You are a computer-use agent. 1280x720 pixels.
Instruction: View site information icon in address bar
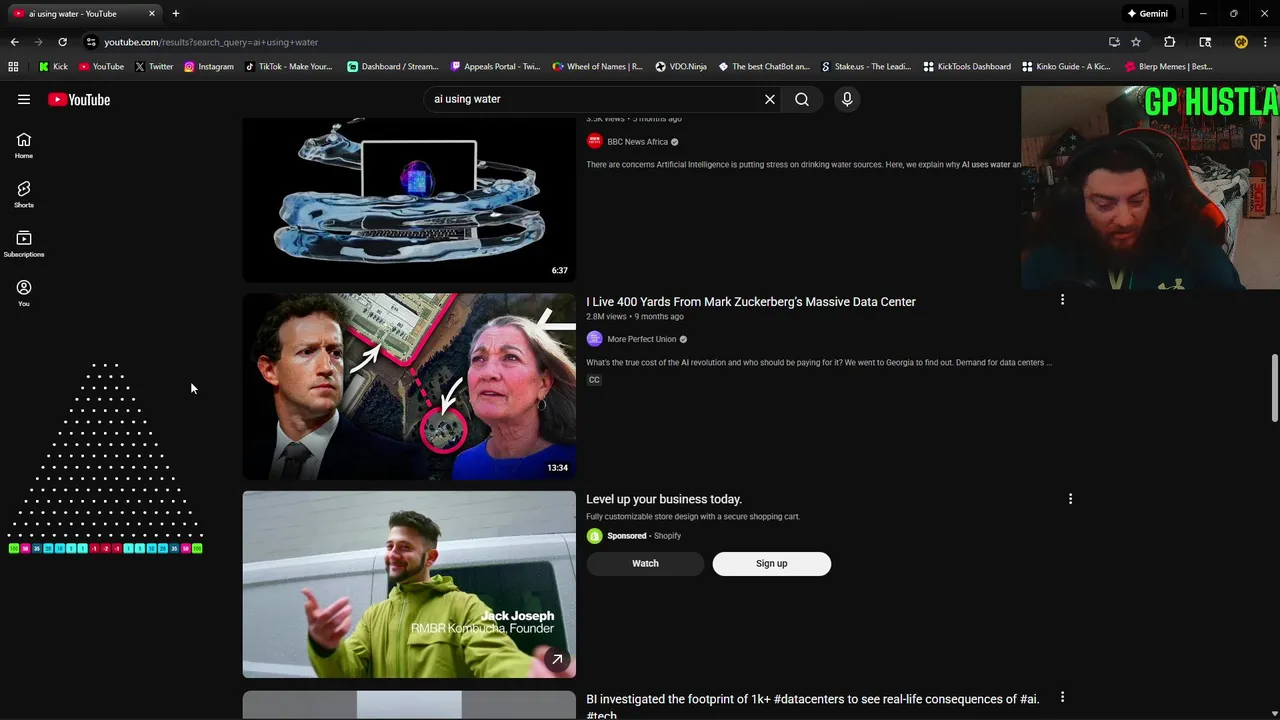(x=91, y=42)
